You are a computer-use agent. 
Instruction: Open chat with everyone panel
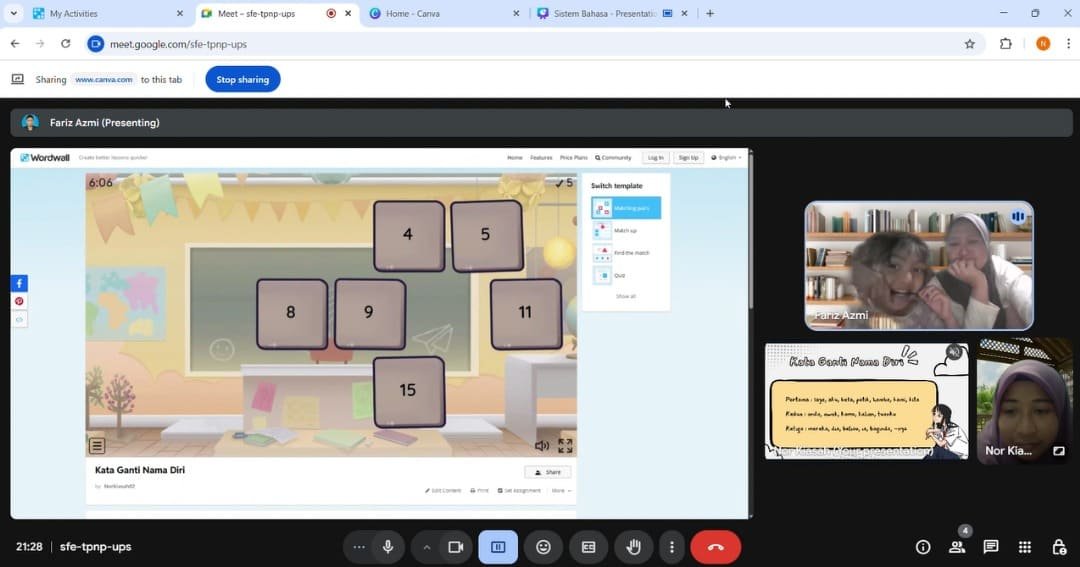pyautogui.click(x=991, y=547)
